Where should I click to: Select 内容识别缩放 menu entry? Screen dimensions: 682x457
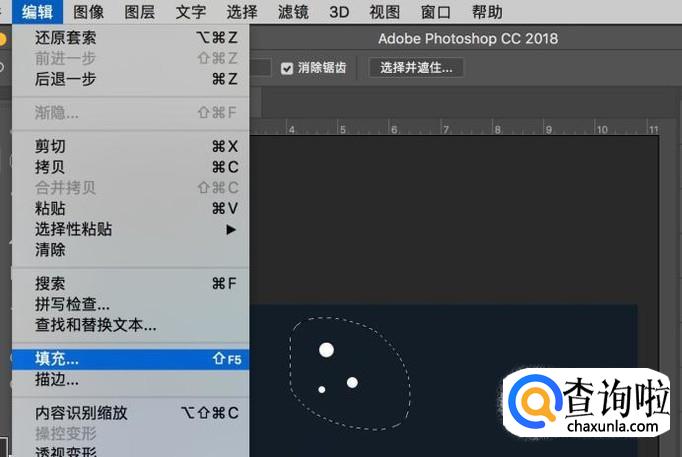tap(130, 413)
